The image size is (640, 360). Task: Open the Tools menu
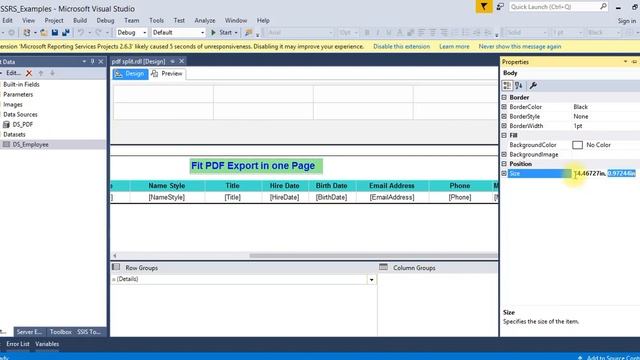click(x=156, y=20)
